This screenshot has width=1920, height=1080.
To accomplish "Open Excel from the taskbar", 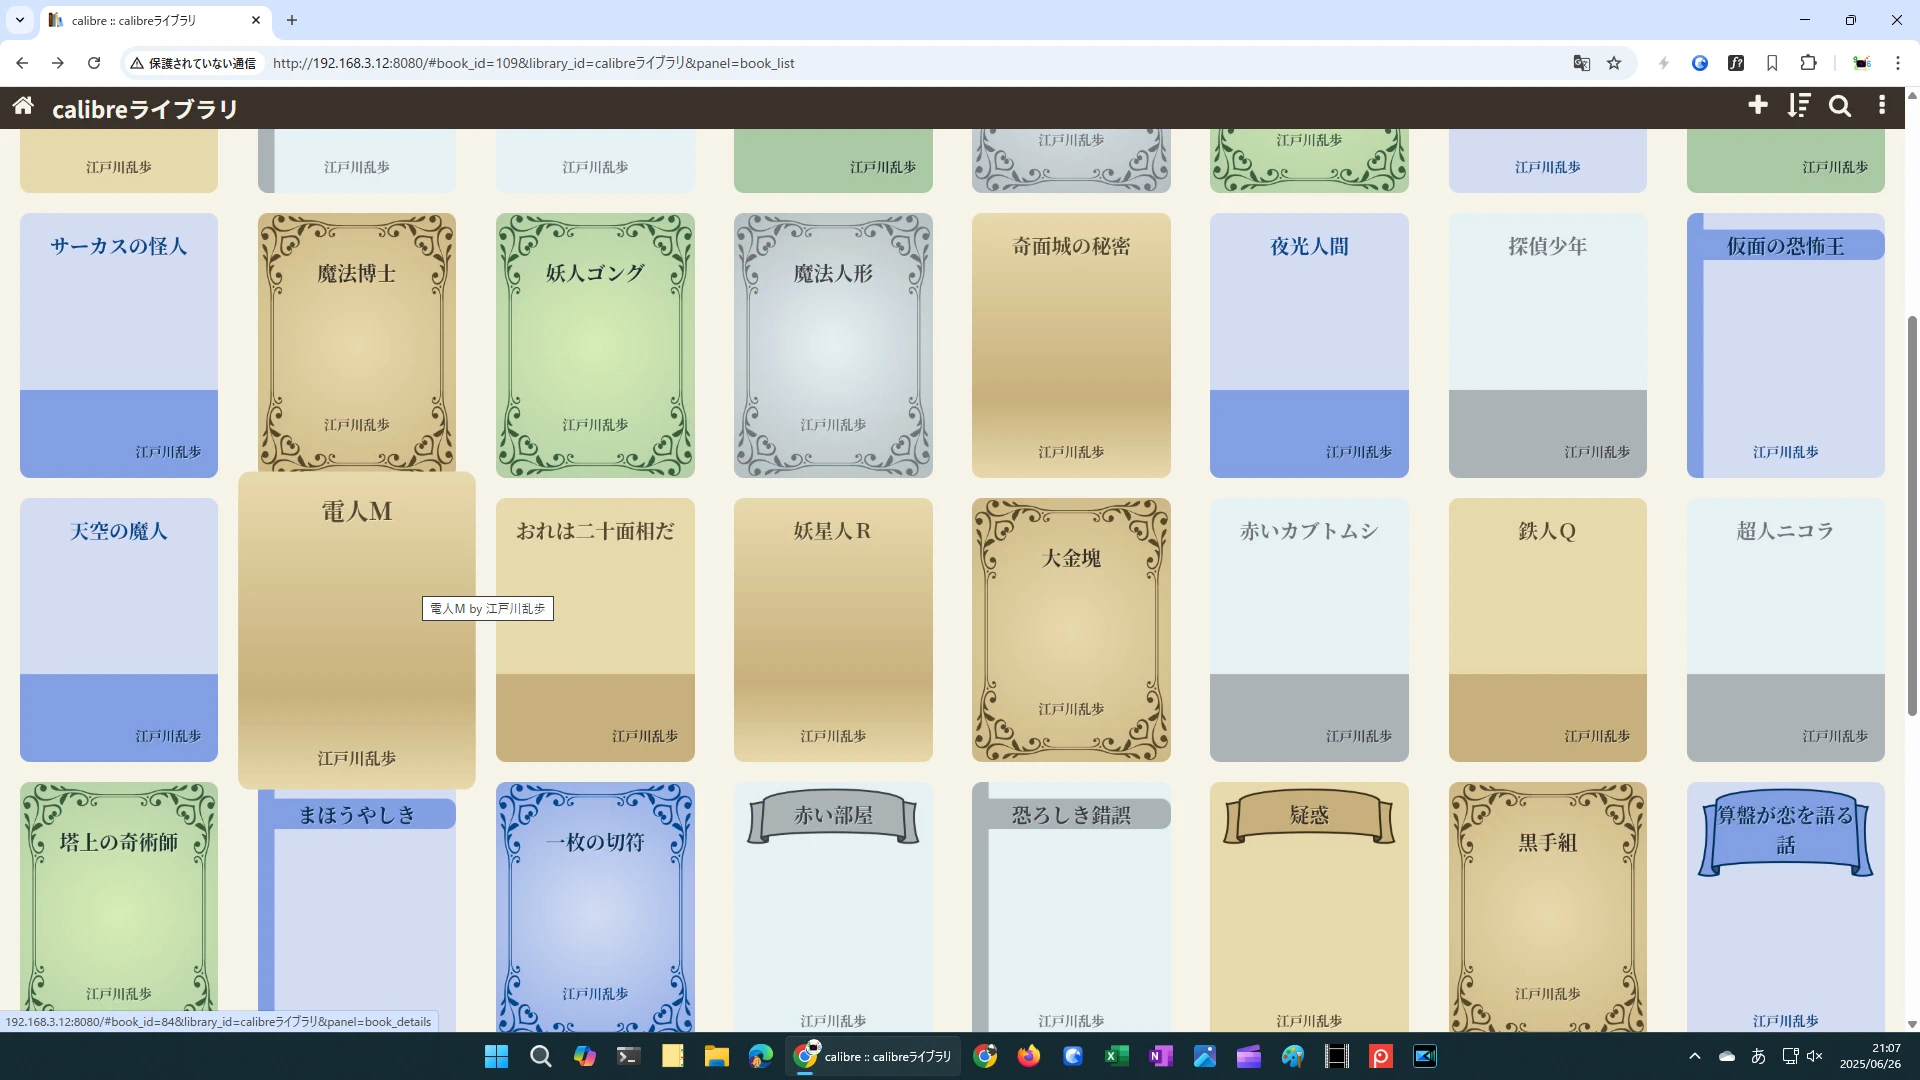I will tap(1116, 1056).
